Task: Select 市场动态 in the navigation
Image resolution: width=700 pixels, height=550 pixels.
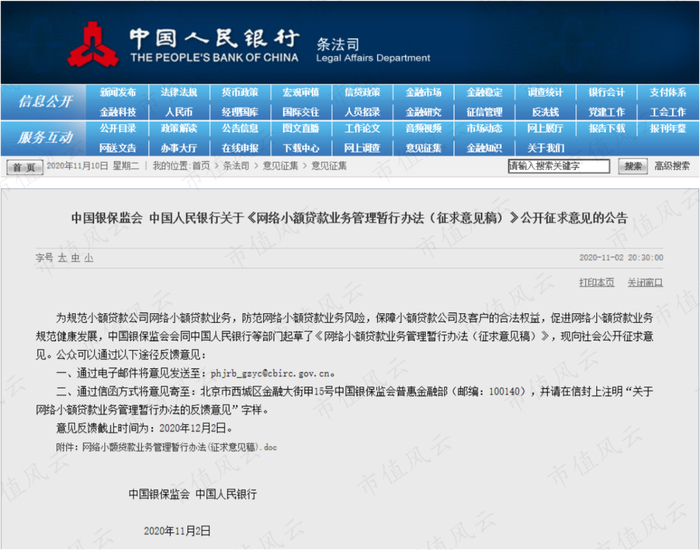Action: point(484,129)
